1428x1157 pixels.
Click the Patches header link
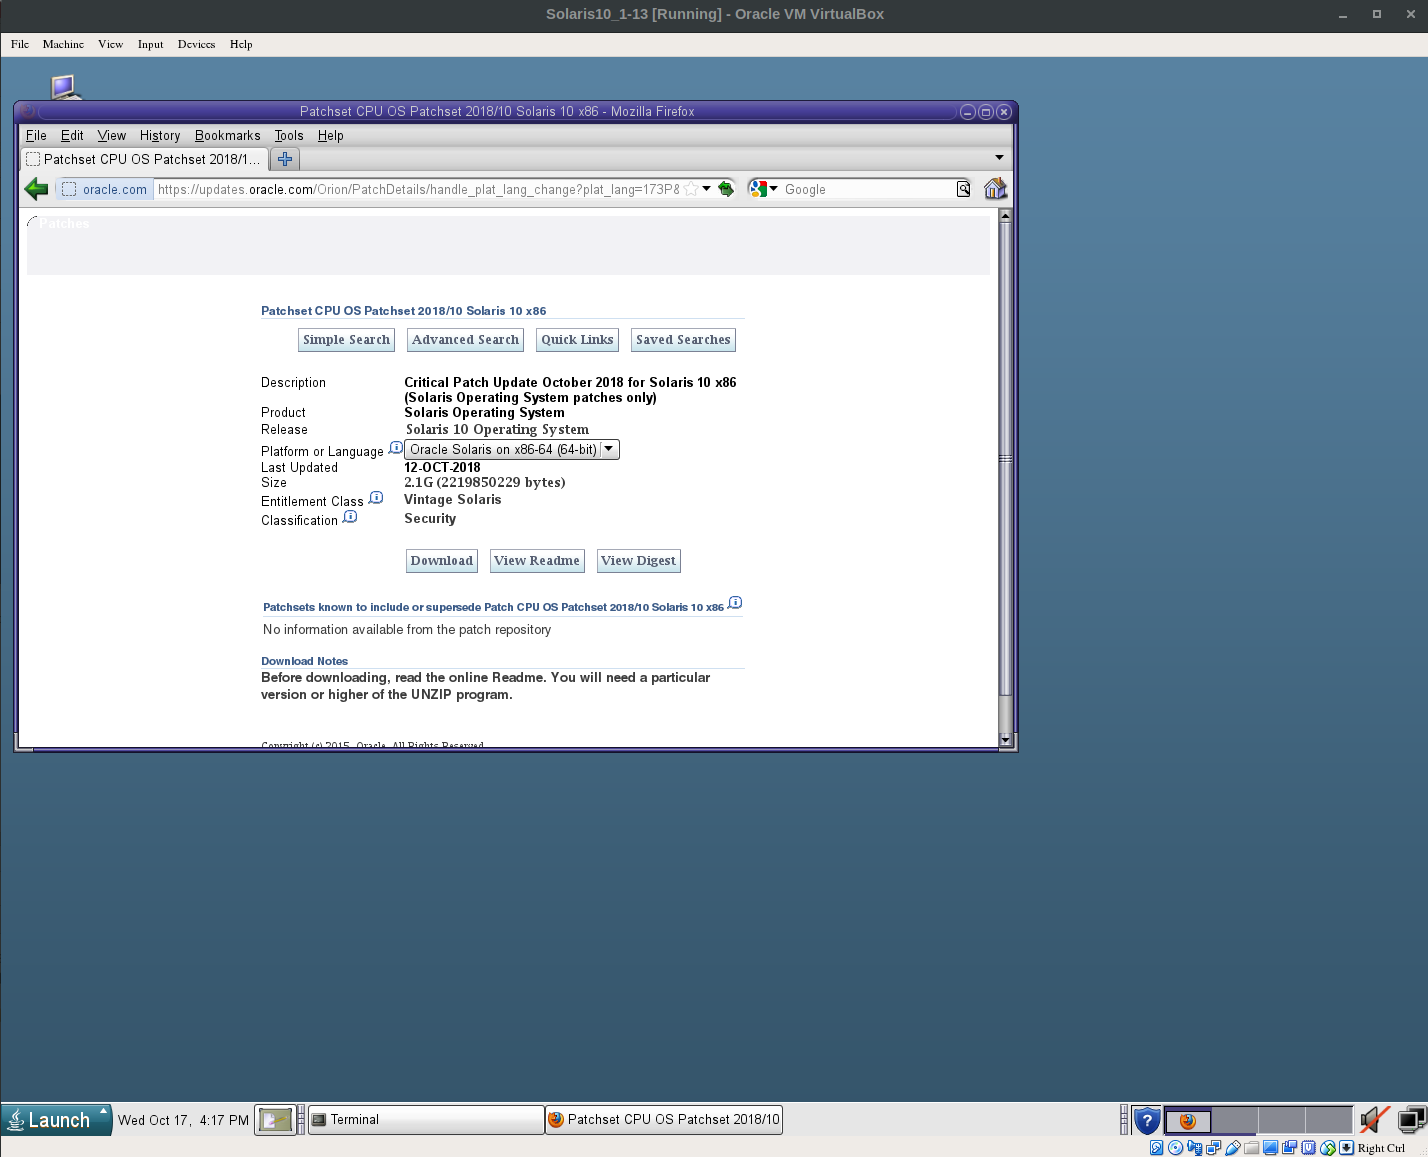(64, 224)
